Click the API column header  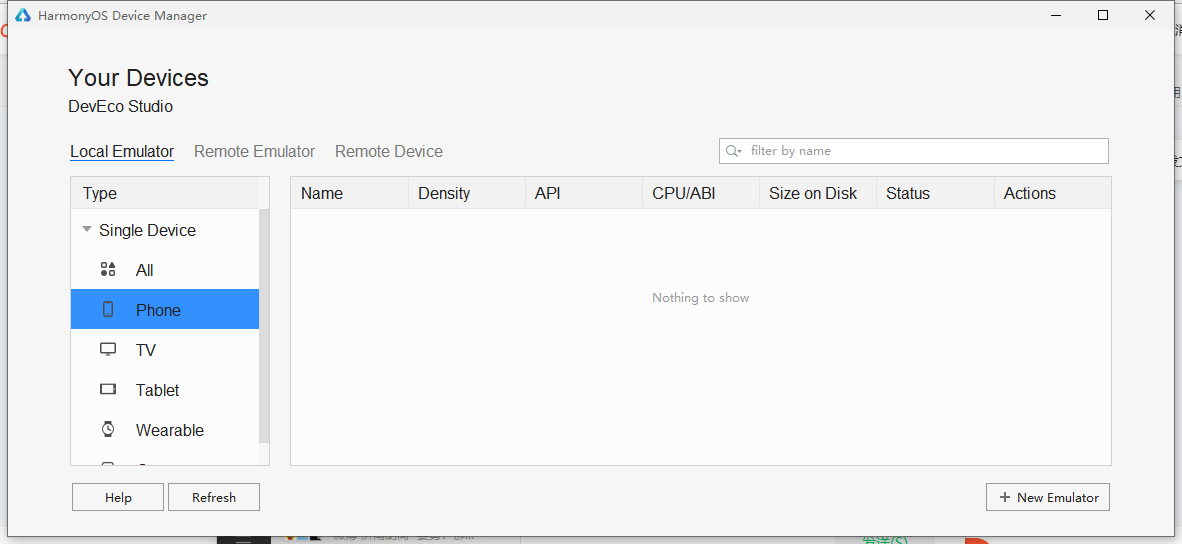click(583, 193)
